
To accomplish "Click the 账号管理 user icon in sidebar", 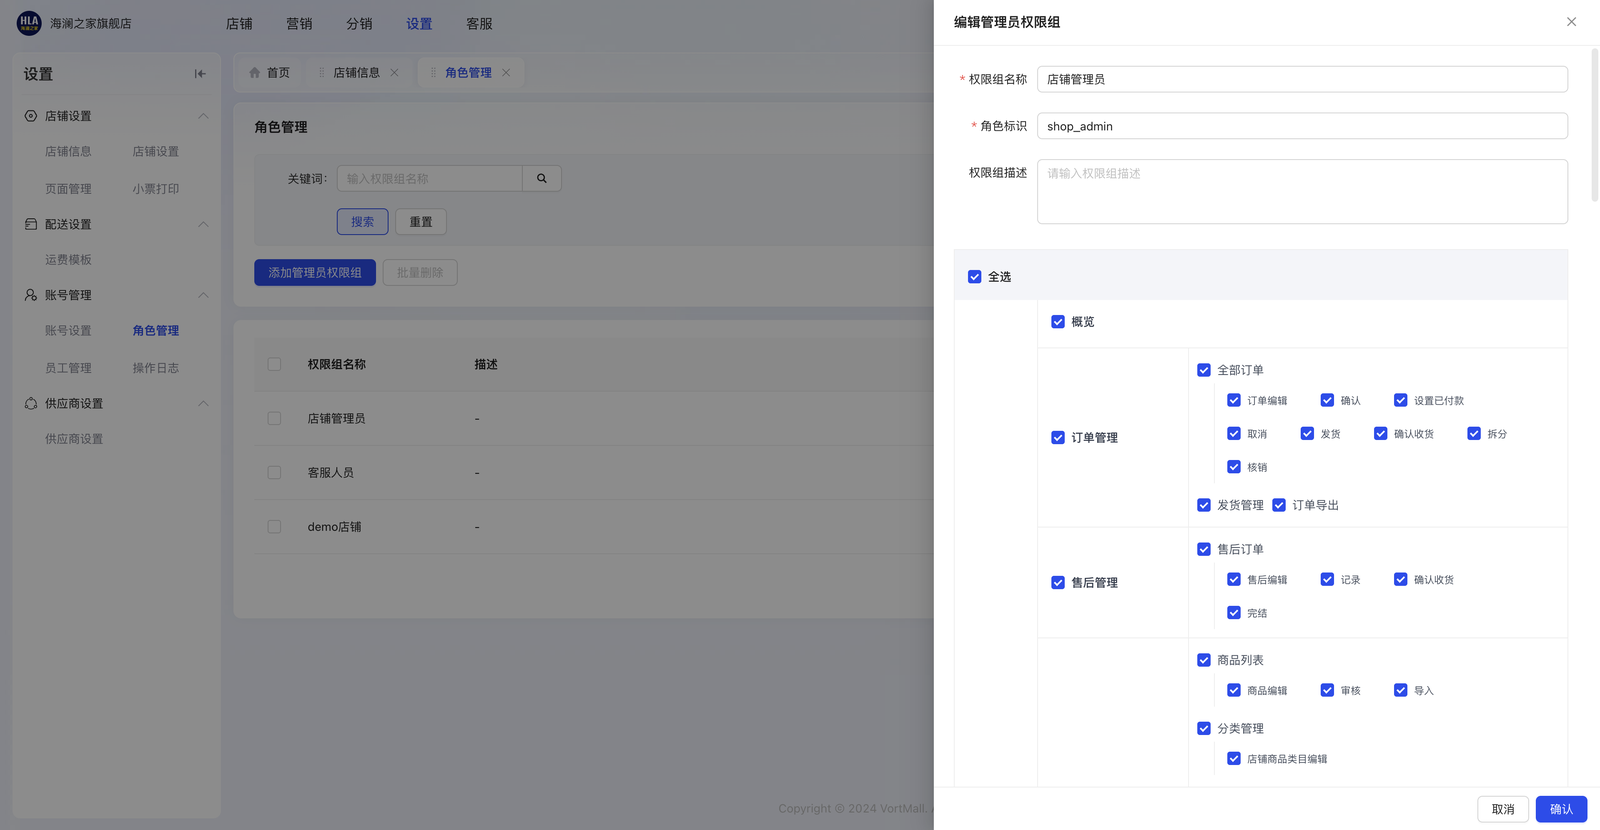I will [31, 295].
